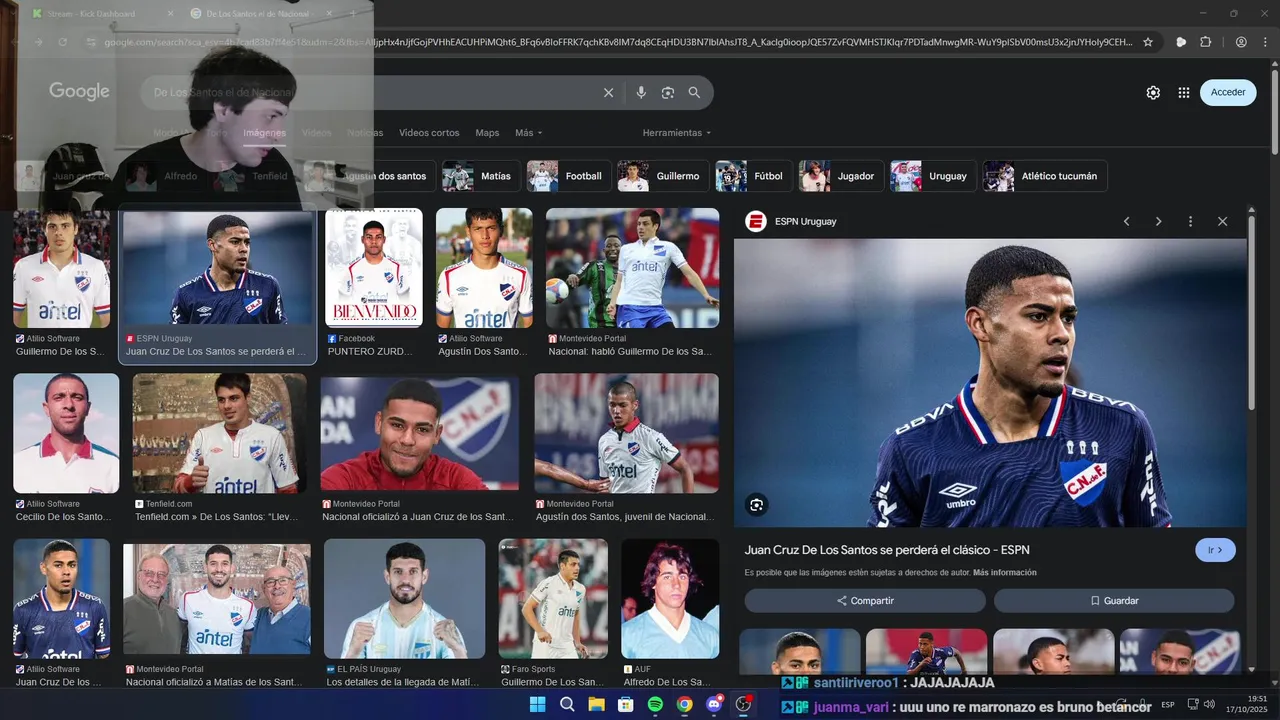Click the page vertical scrollbar
The height and width of the screenshot is (720, 1280).
click(1275, 110)
